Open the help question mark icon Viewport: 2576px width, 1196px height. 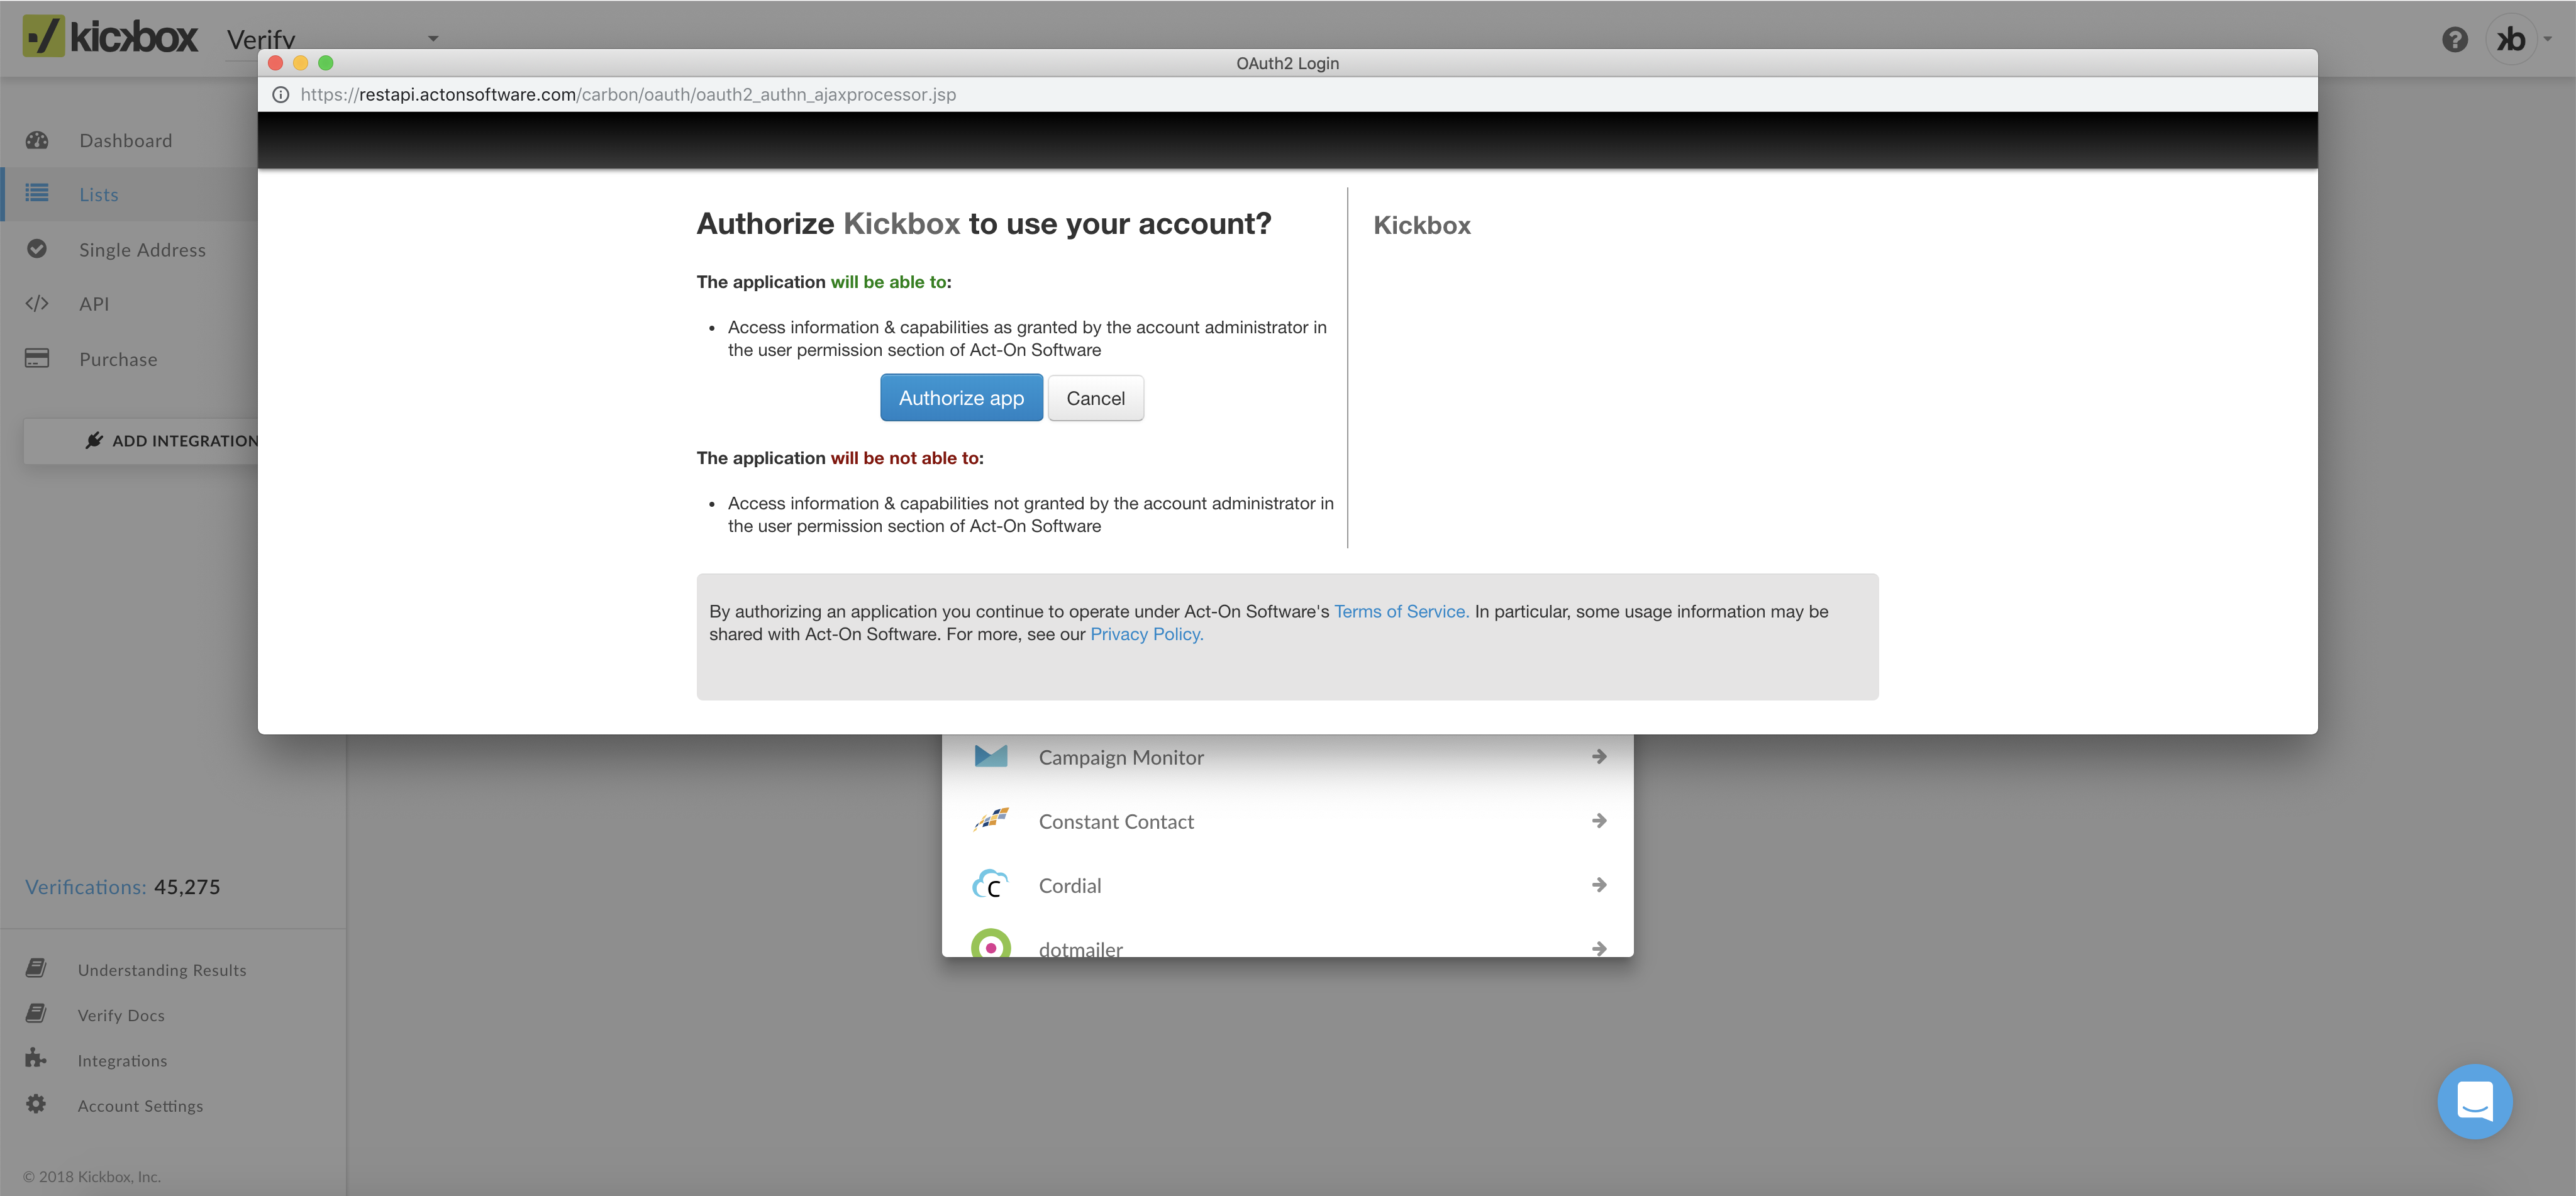[x=2454, y=40]
